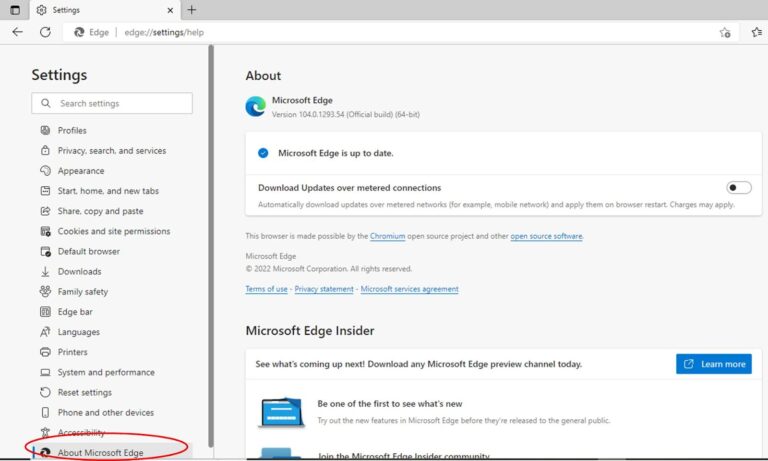Open the Chromium link
The image size is (768, 461).
(387, 236)
